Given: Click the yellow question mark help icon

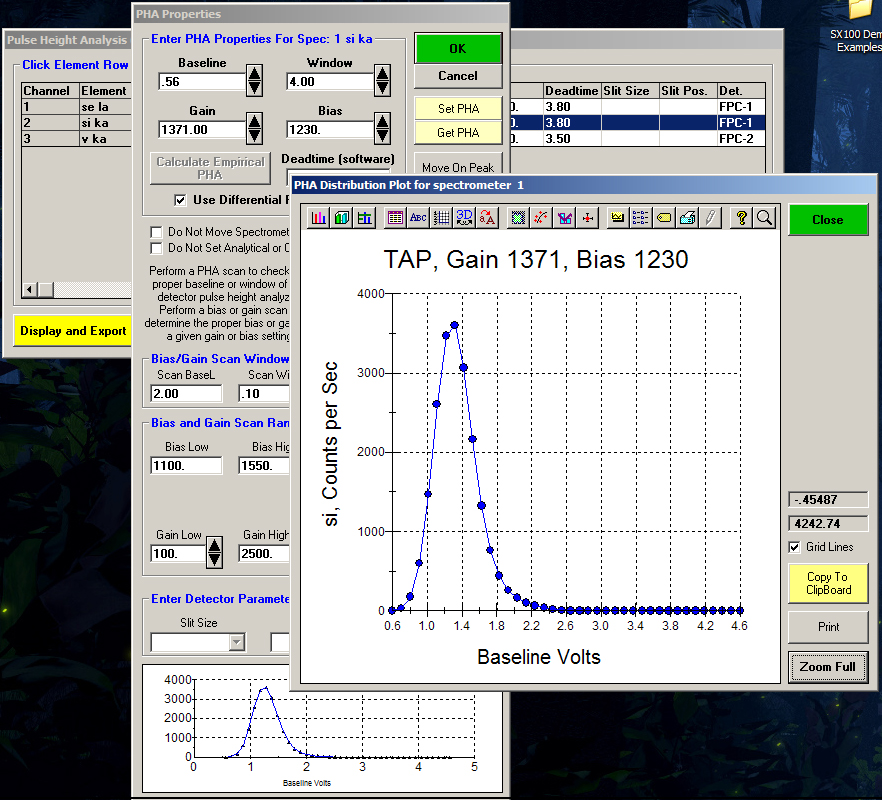Looking at the screenshot, I should (741, 217).
